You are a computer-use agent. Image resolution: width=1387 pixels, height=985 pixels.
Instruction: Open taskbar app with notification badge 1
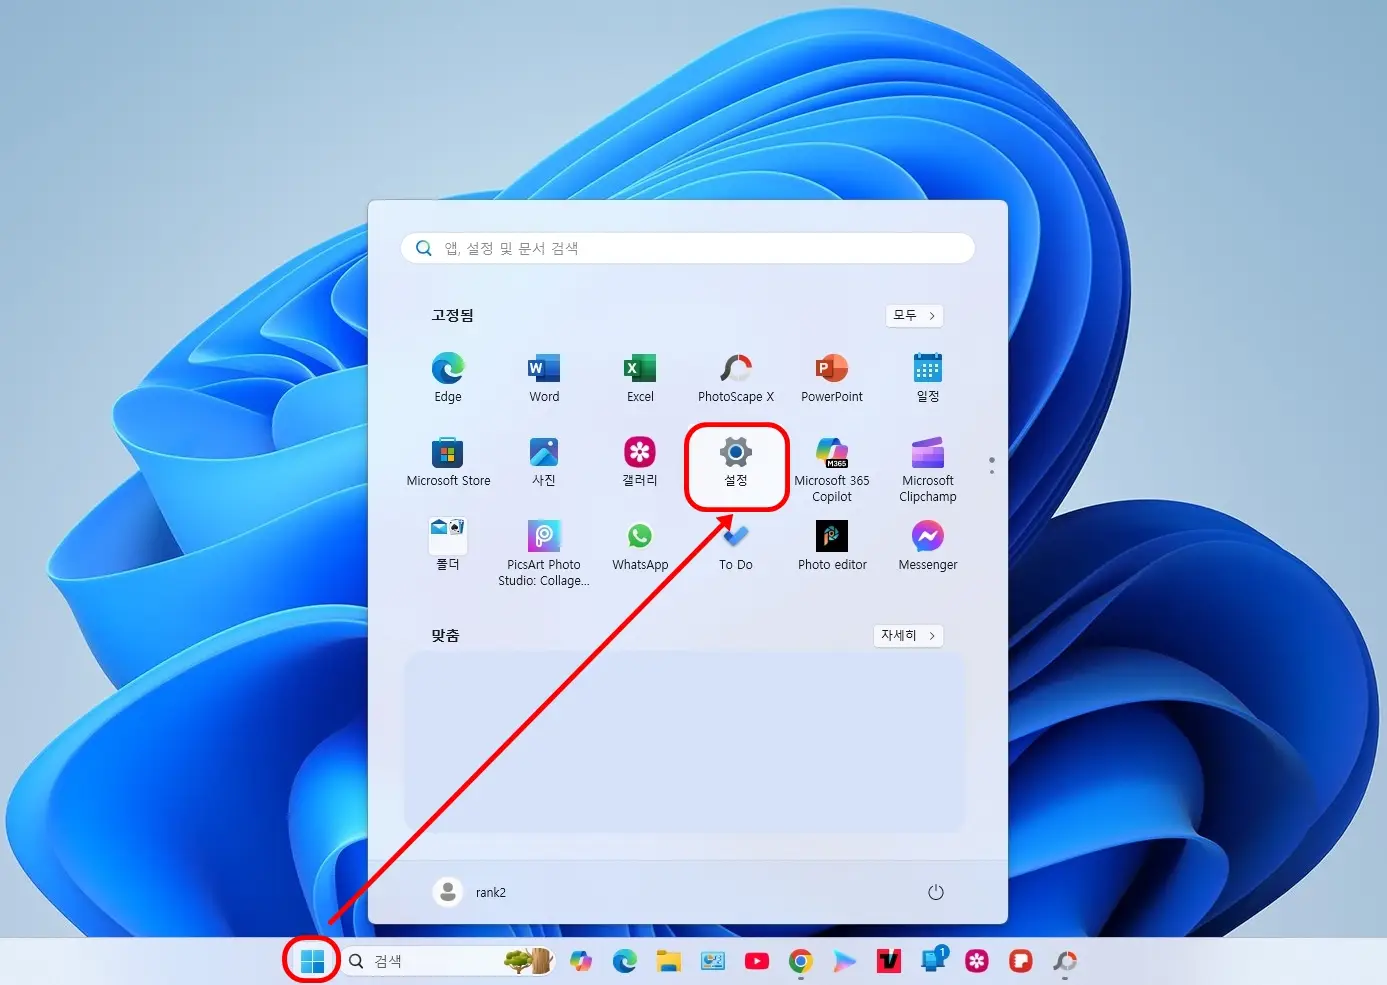click(x=933, y=961)
